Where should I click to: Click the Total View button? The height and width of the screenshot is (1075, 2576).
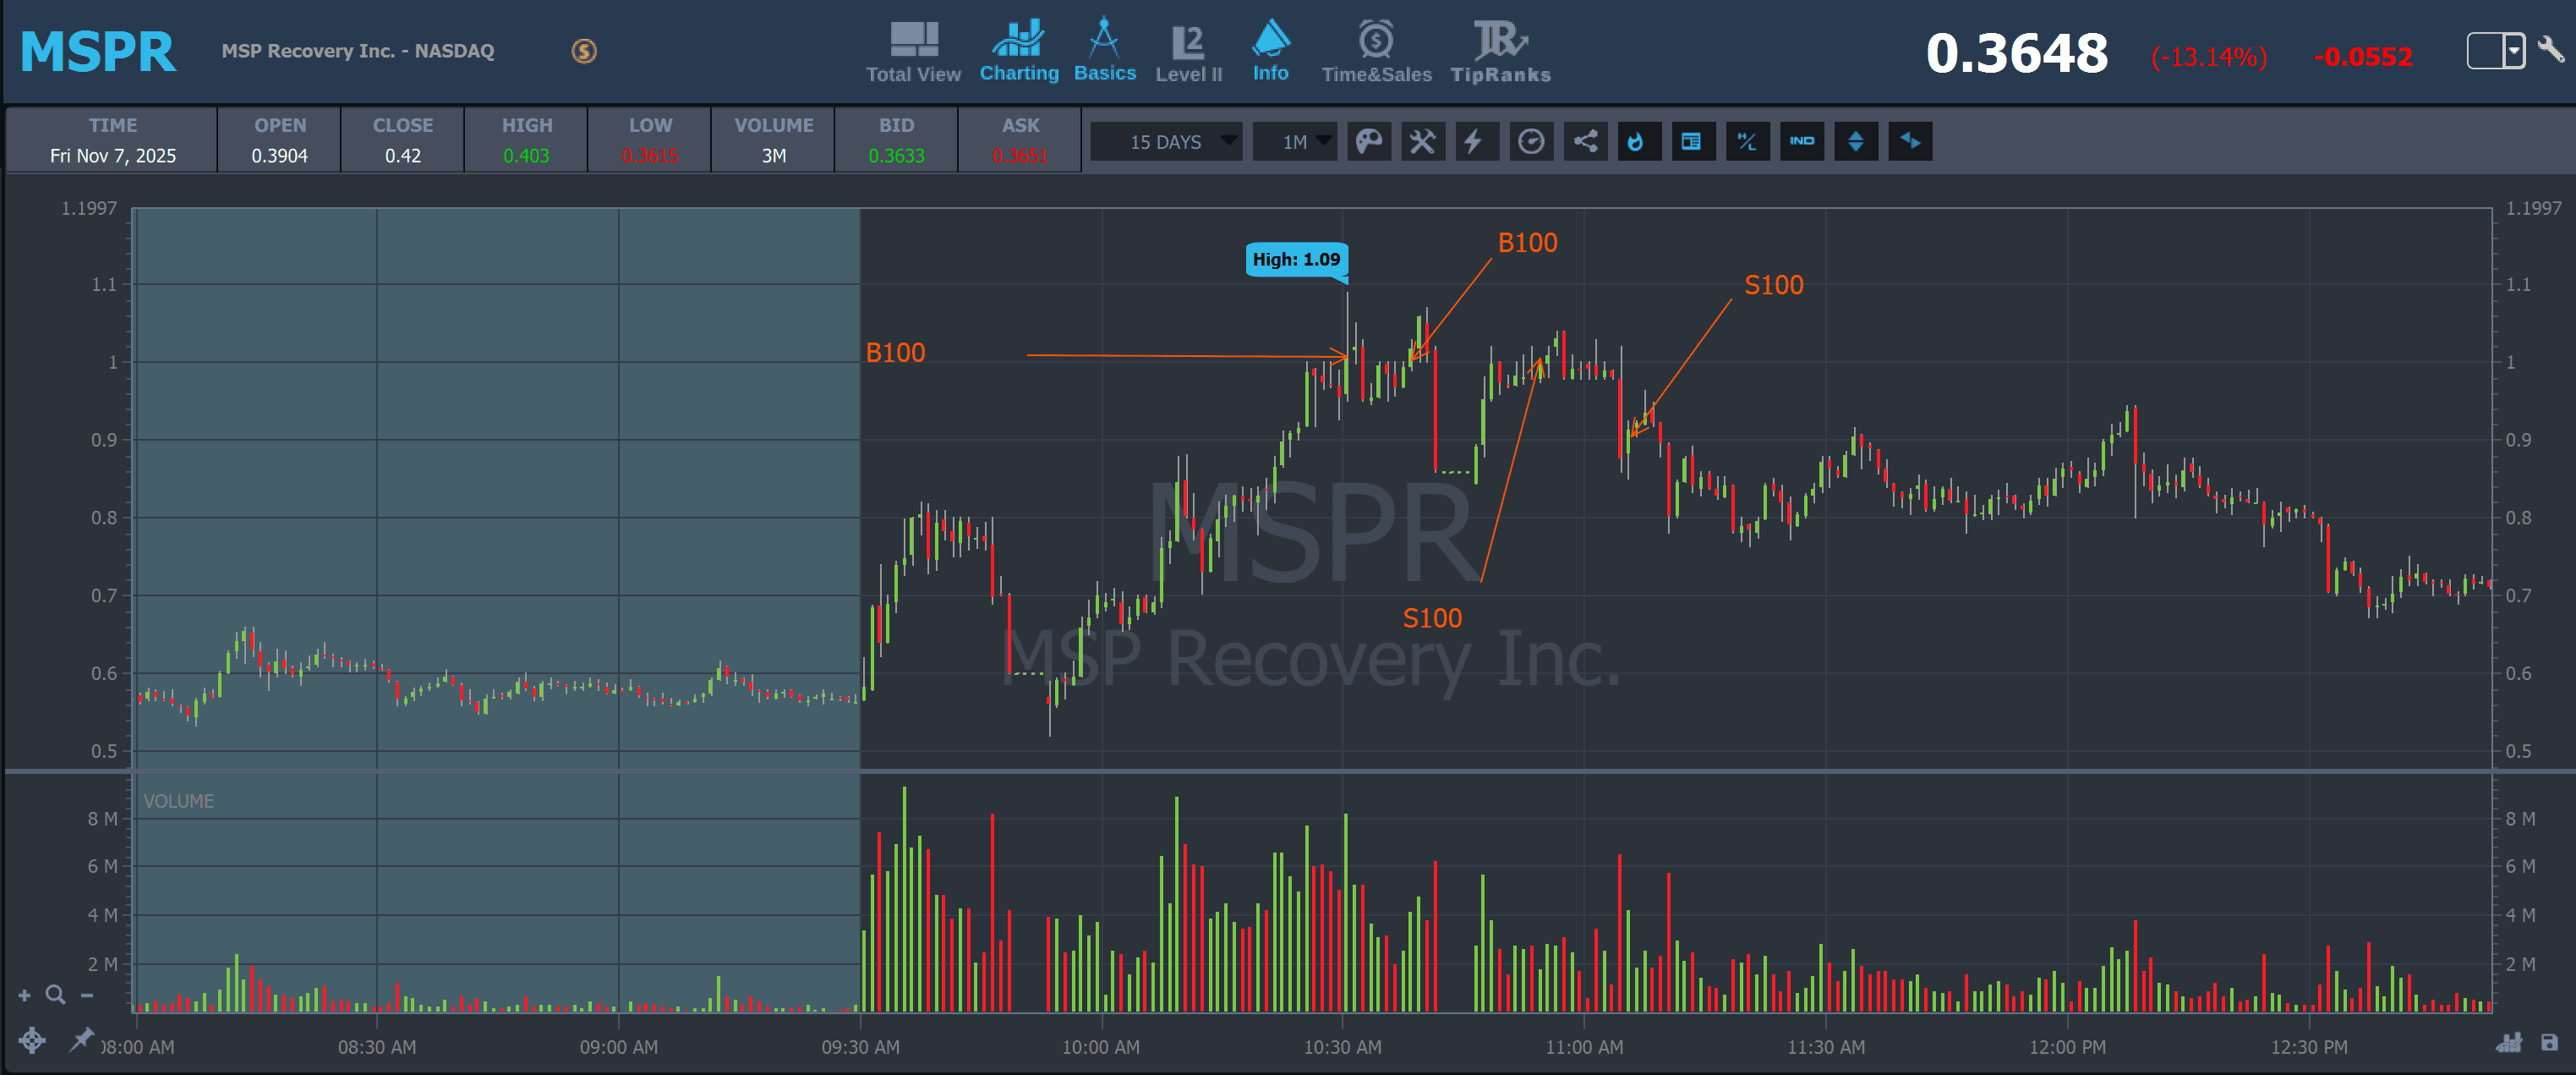913,52
